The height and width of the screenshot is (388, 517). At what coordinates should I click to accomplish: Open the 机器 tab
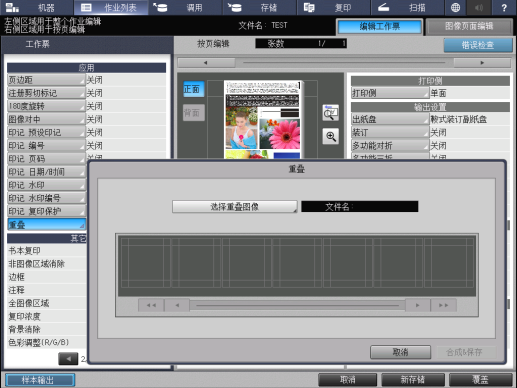37,7
